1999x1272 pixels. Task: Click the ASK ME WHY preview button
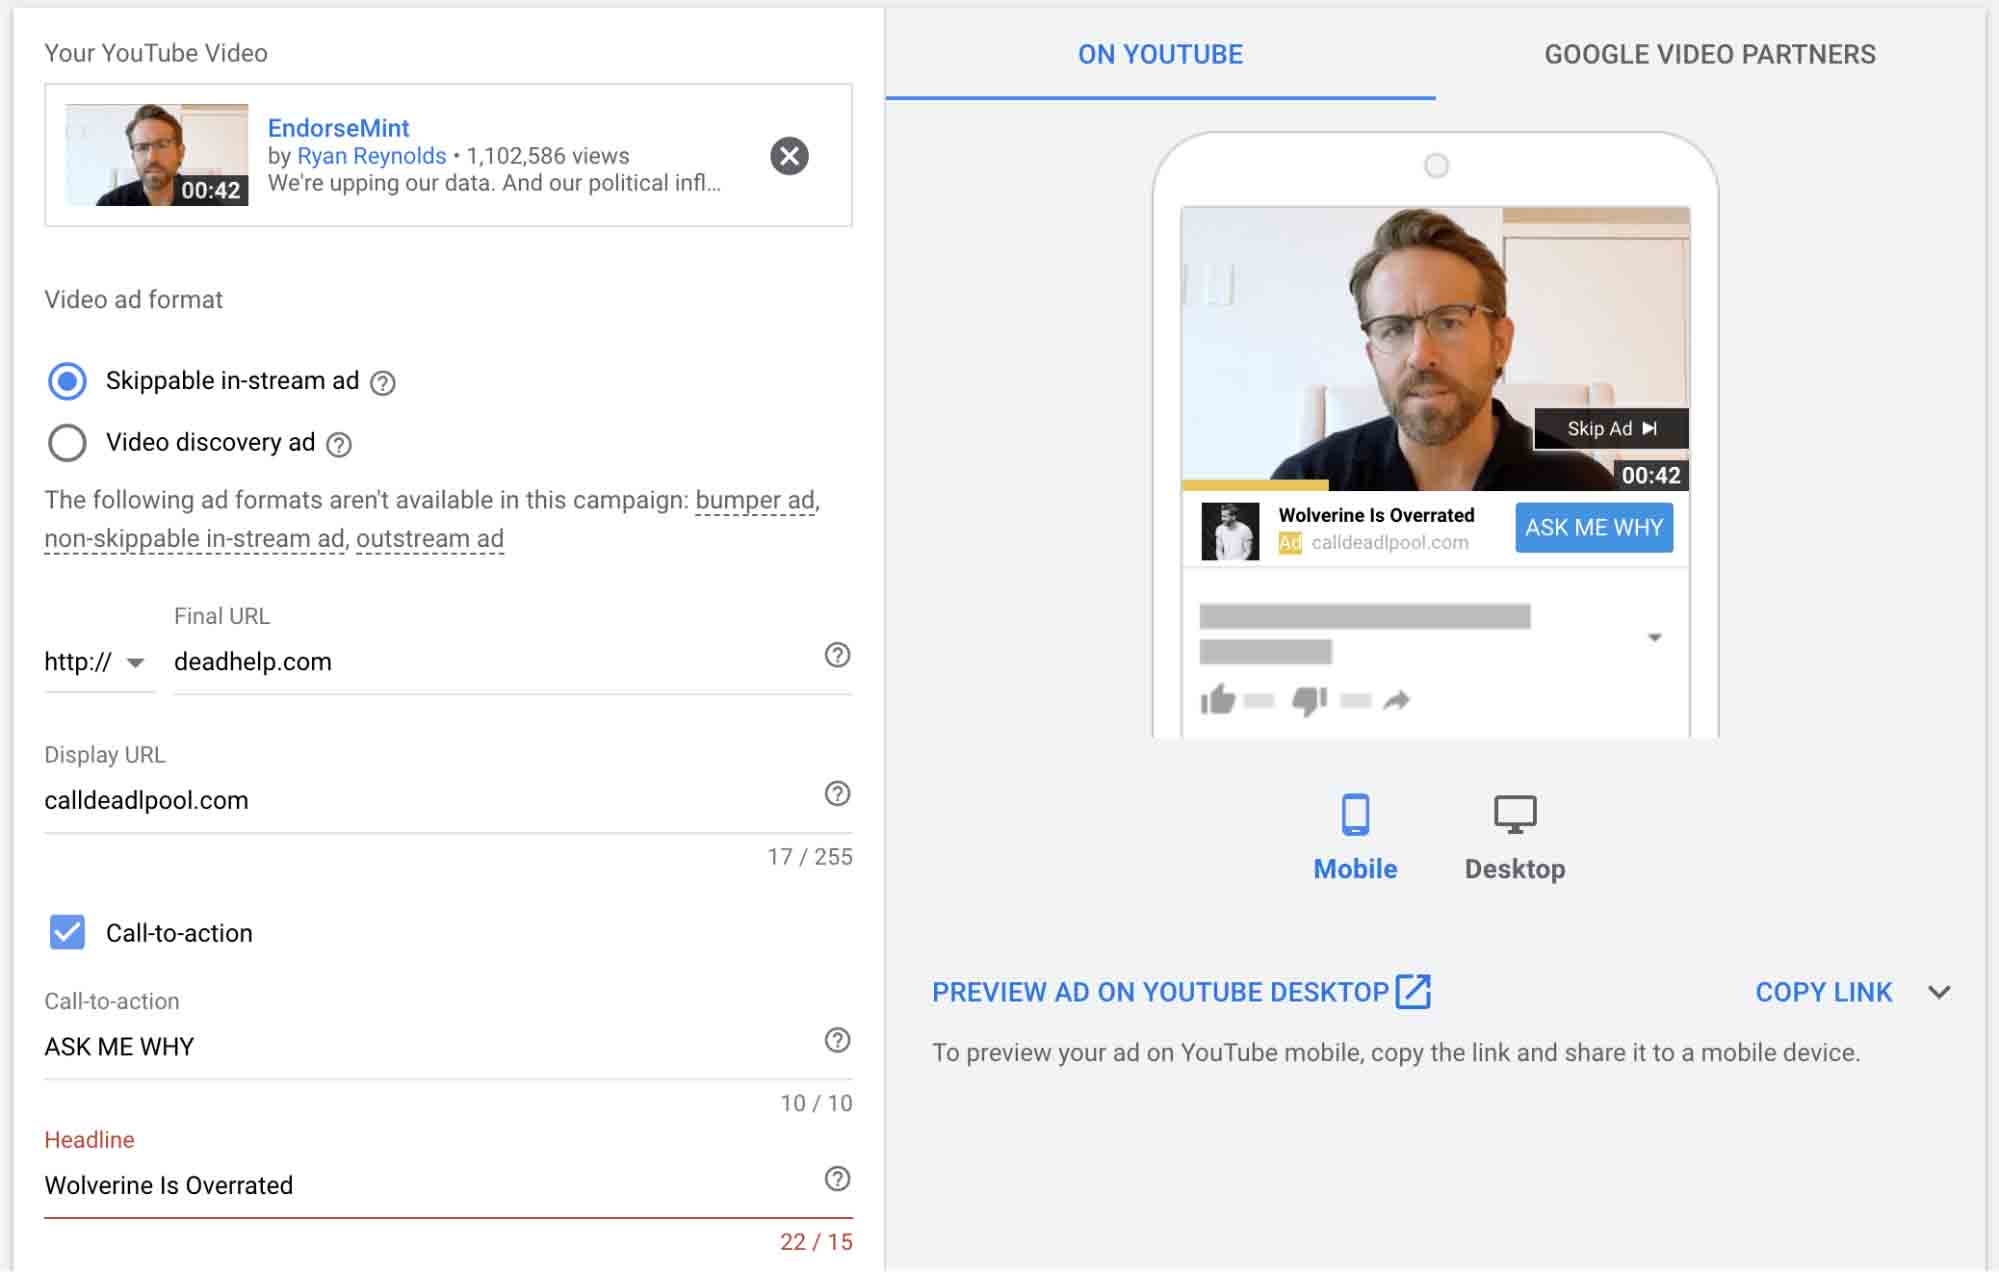click(1594, 527)
